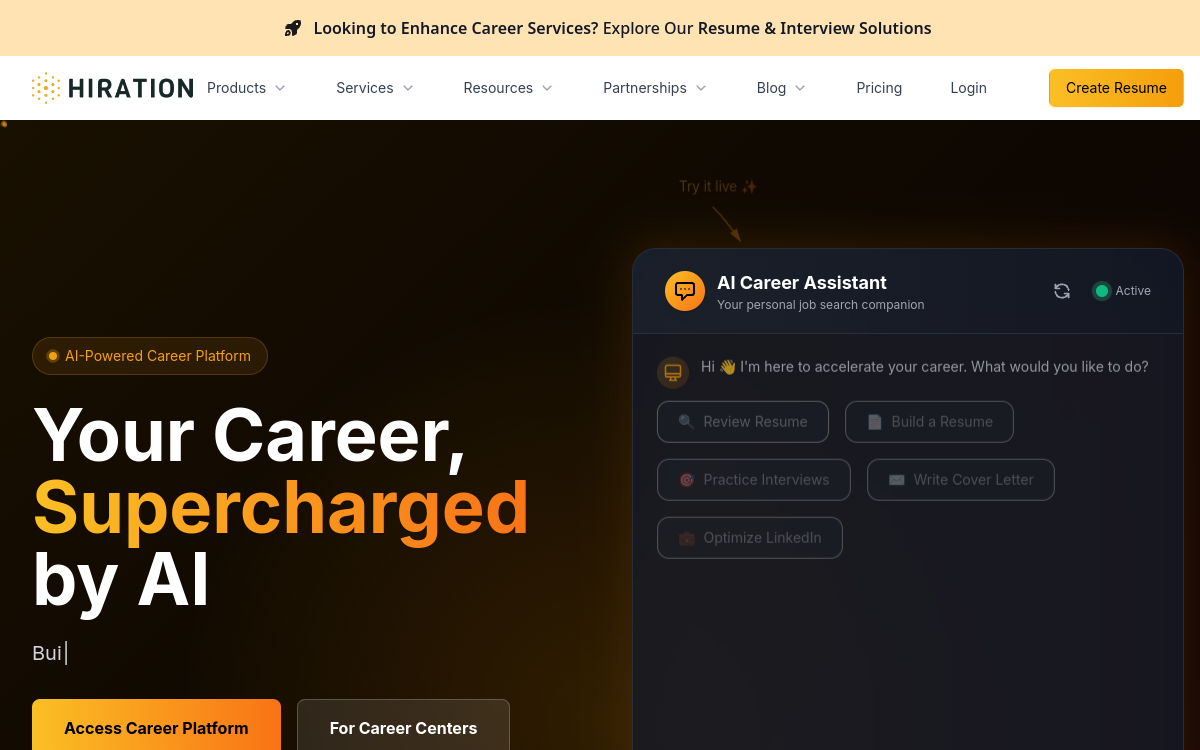Click the AI Career Assistant title
The height and width of the screenshot is (750, 1200).
pos(802,283)
